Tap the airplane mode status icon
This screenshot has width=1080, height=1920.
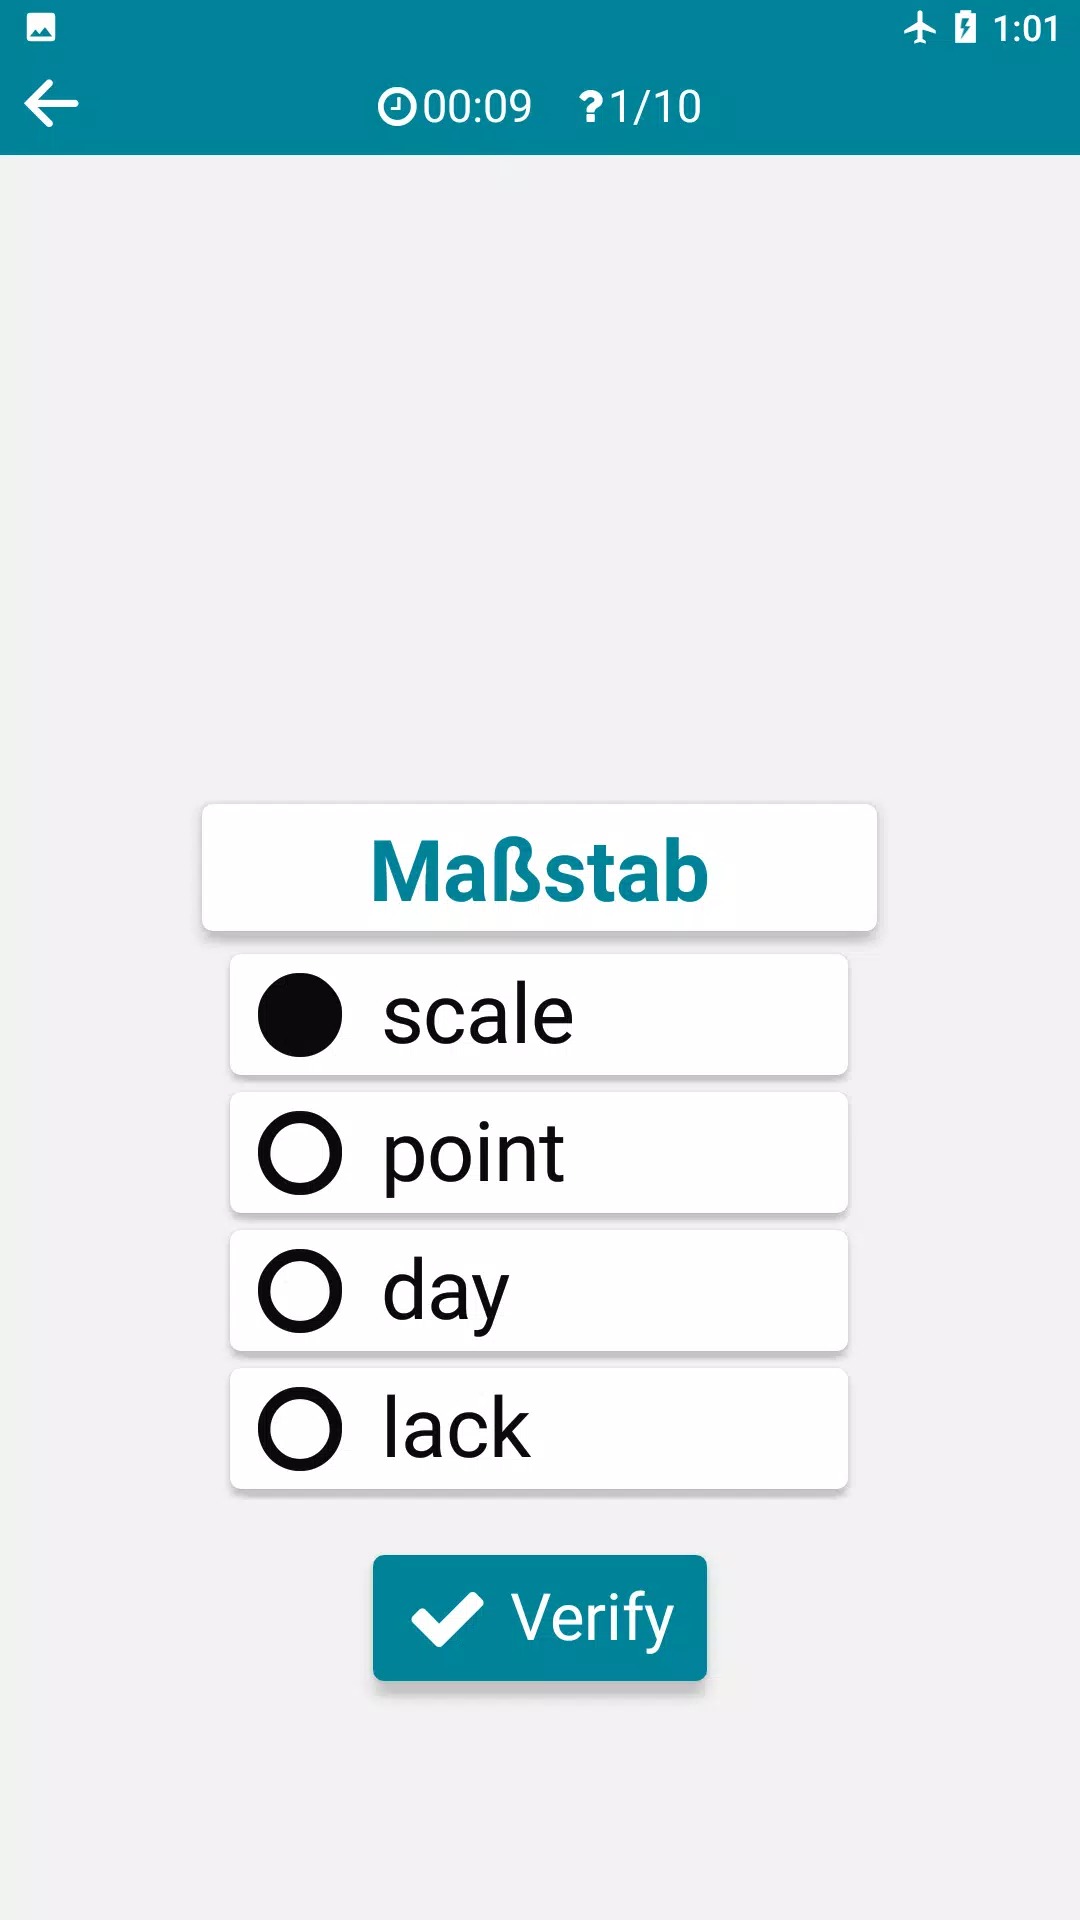[x=919, y=28]
